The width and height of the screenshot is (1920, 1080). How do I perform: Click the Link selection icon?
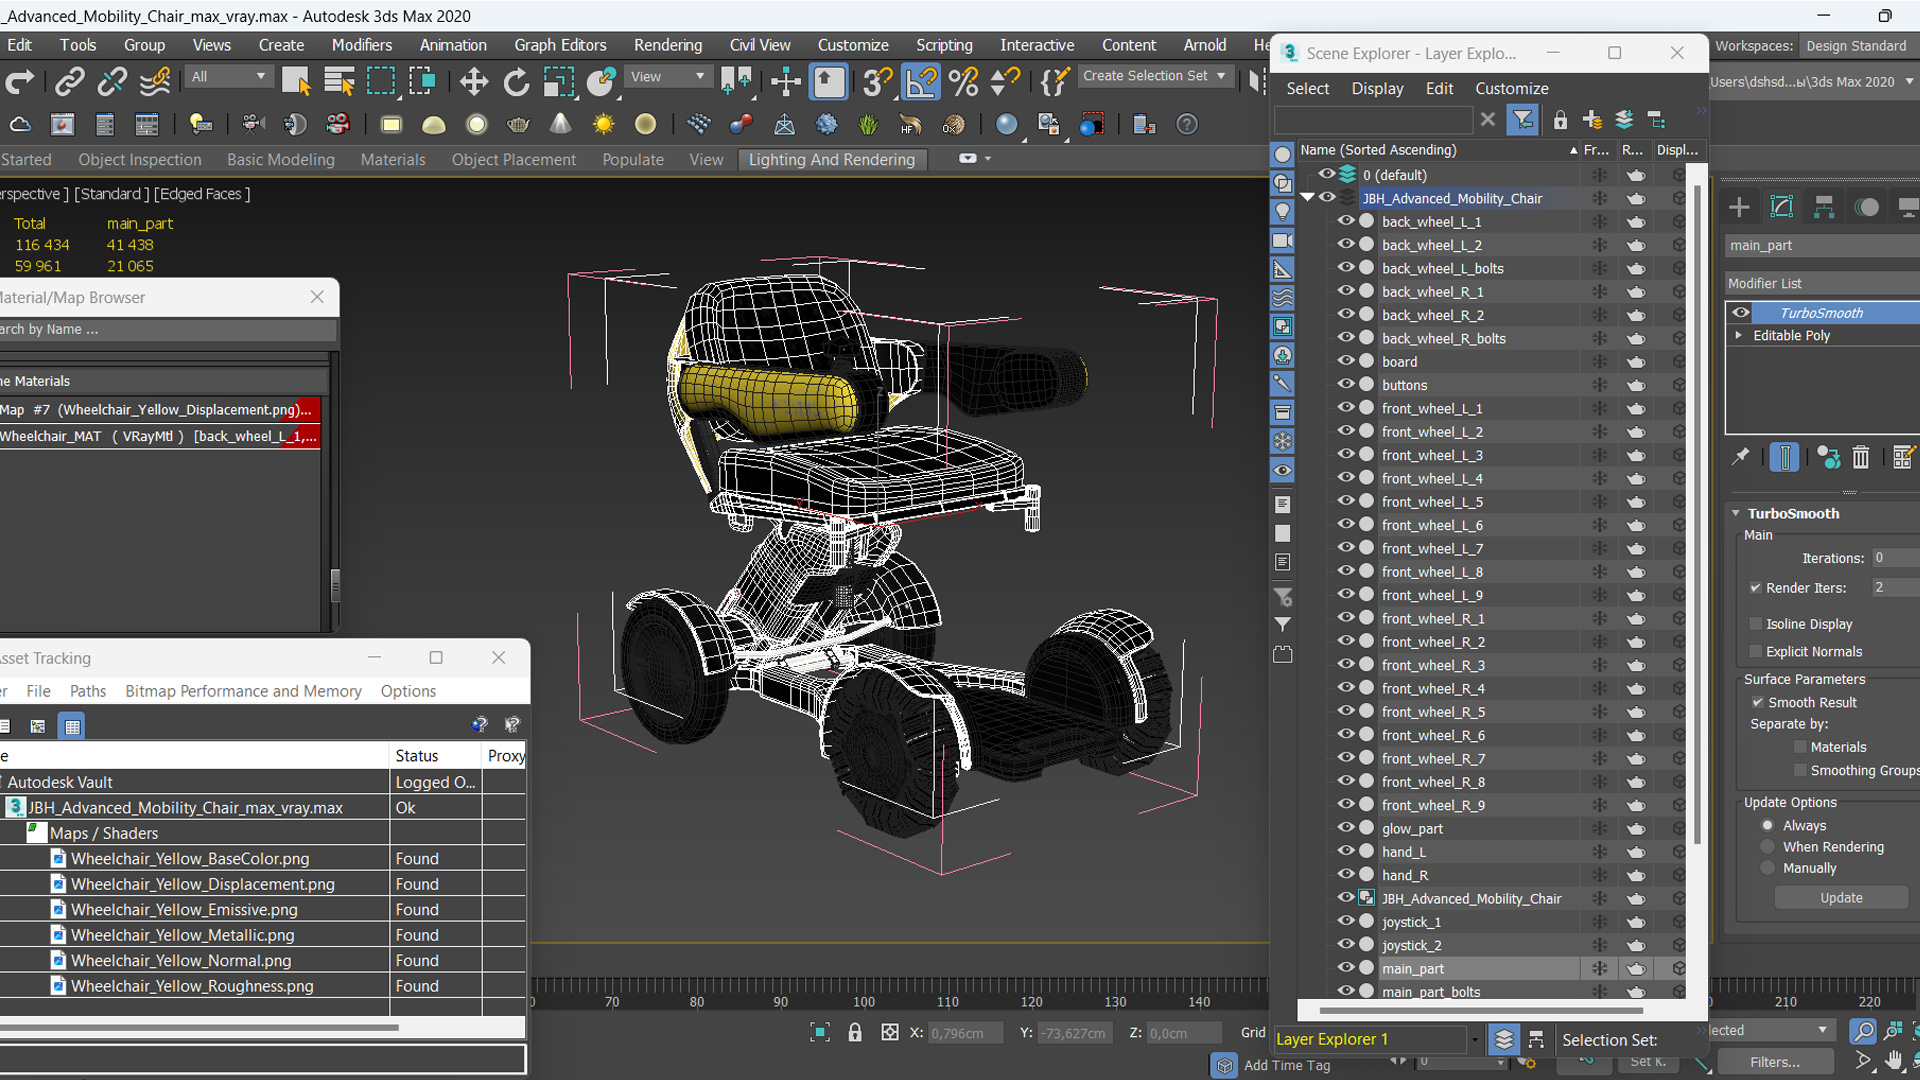pos(69,82)
